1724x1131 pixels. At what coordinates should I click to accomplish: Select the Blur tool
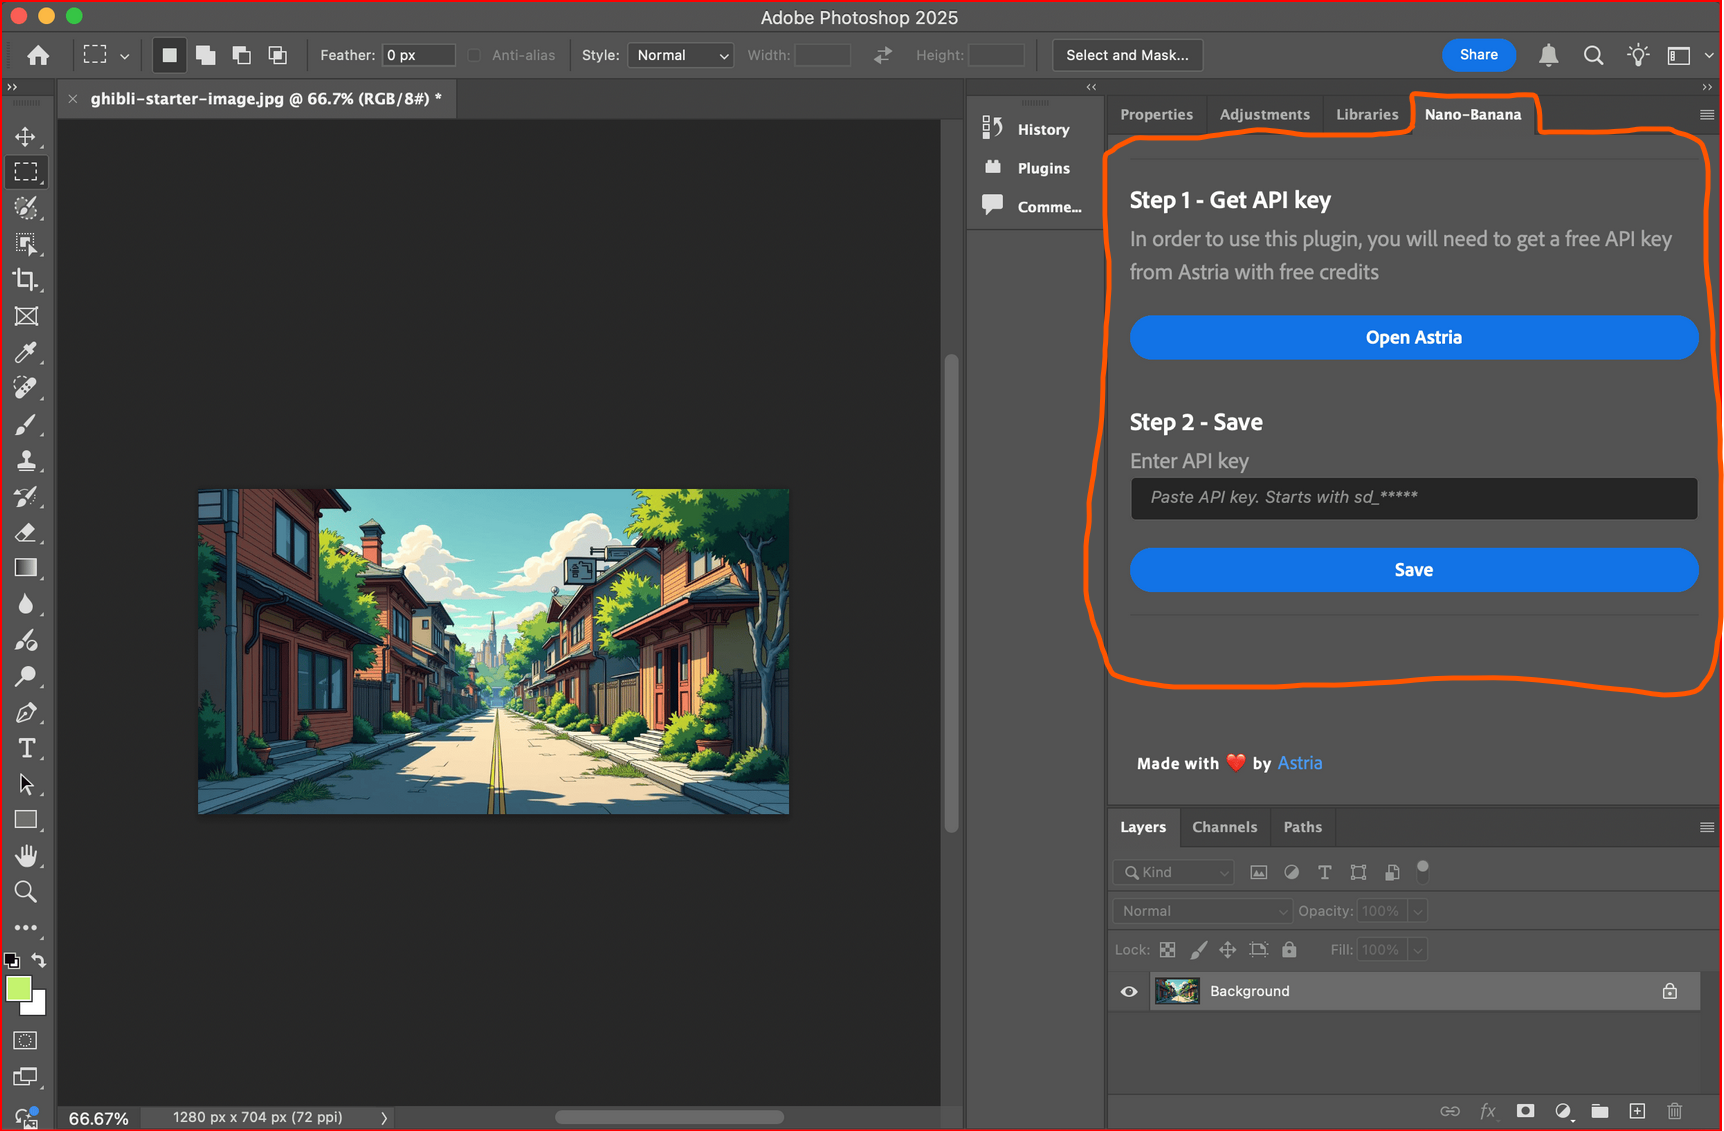pyautogui.click(x=26, y=604)
